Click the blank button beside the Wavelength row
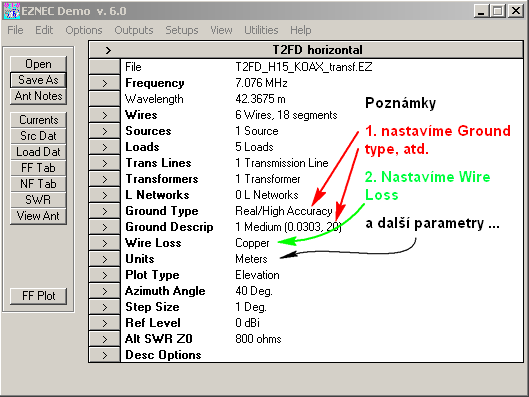 (x=105, y=99)
